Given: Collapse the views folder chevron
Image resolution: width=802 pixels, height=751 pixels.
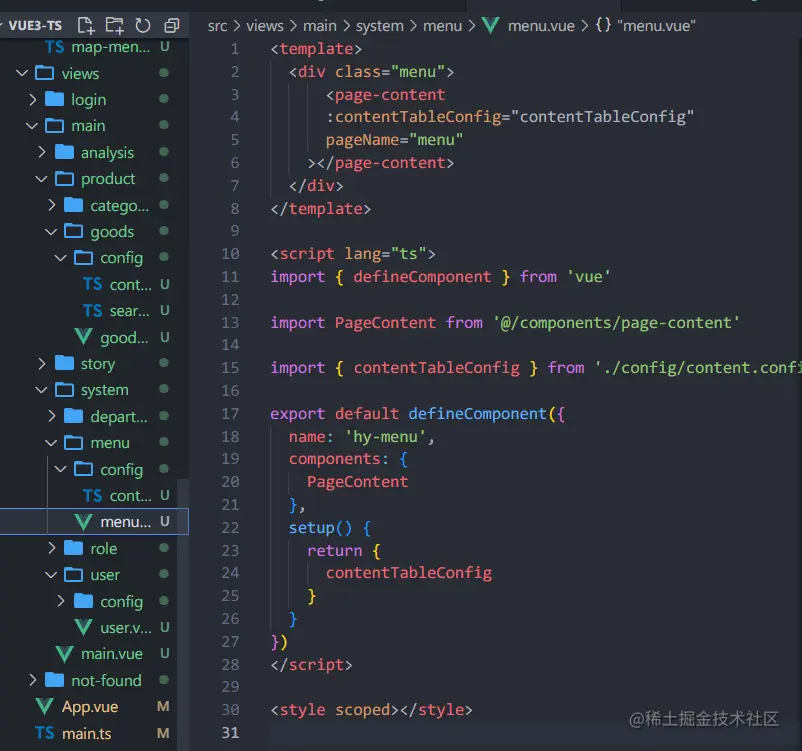Looking at the screenshot, I should [22, 73].
